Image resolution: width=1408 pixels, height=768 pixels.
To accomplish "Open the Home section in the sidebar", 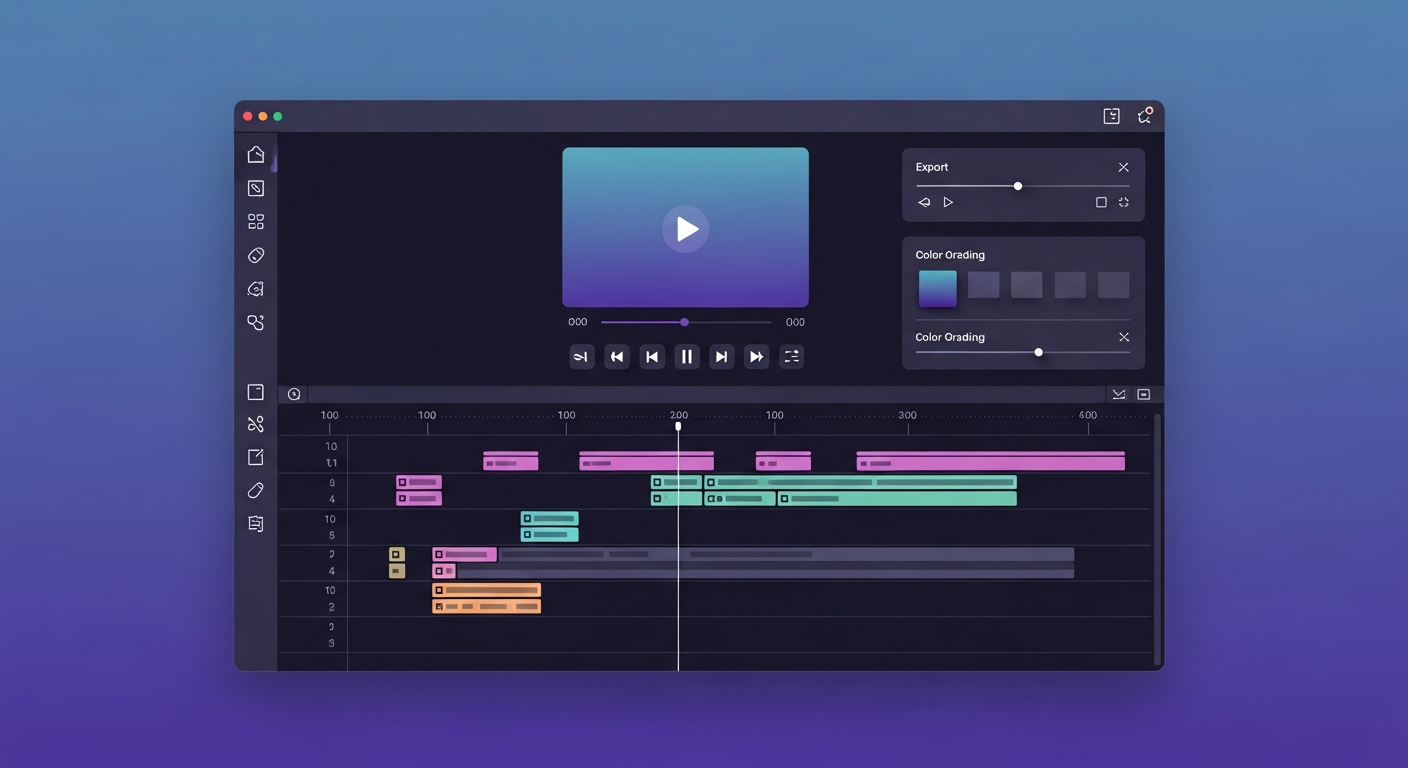I will pyautogui.click(x=256, y=154).
